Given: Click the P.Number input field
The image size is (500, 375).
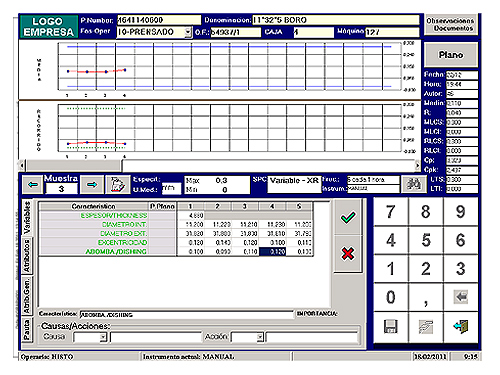Looking at the screenshot, I should coord(159,20).
